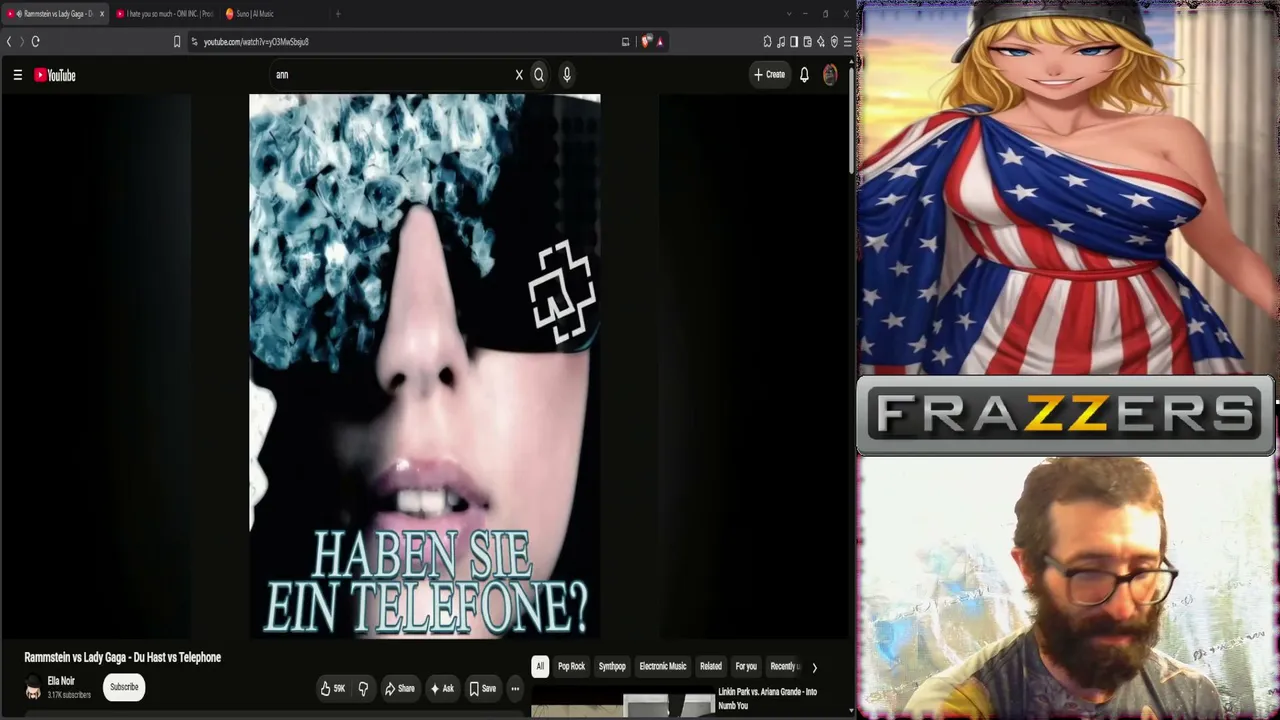1280x720 pixels.
Task: Click the 3.17K subscribers text
Action: (69, 695)
